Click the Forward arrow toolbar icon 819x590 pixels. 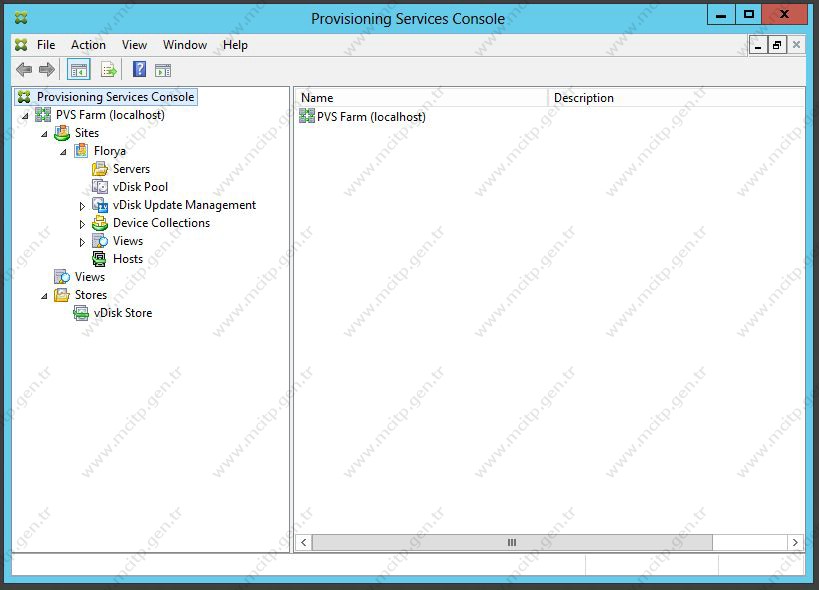(x=47, y=69)
